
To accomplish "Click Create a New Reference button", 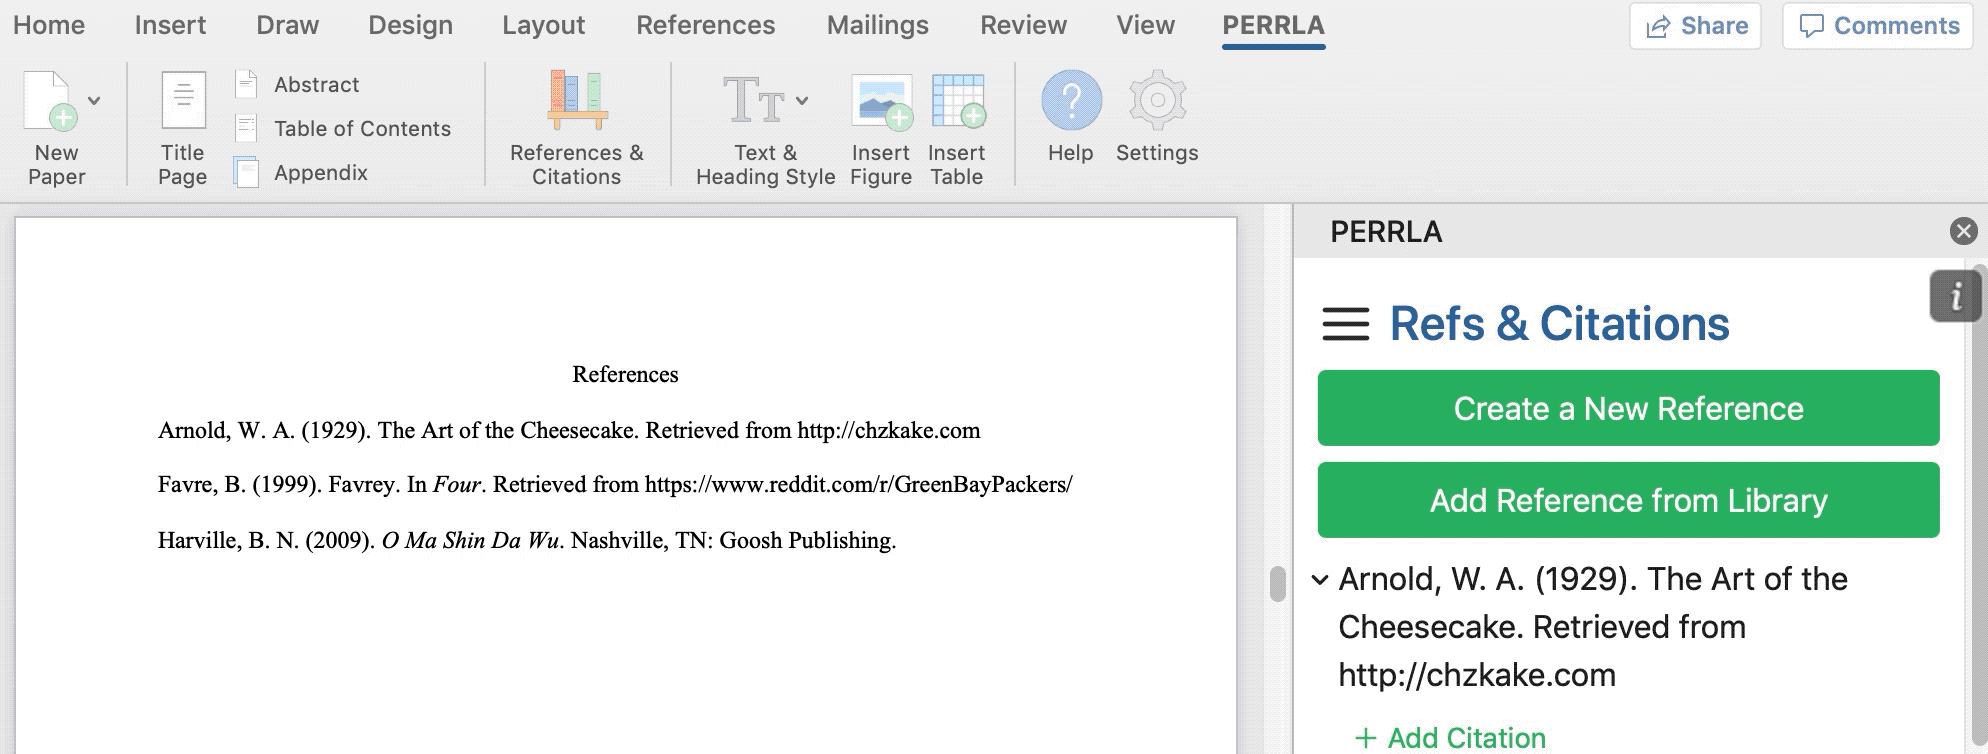I will pos(1628,408).
